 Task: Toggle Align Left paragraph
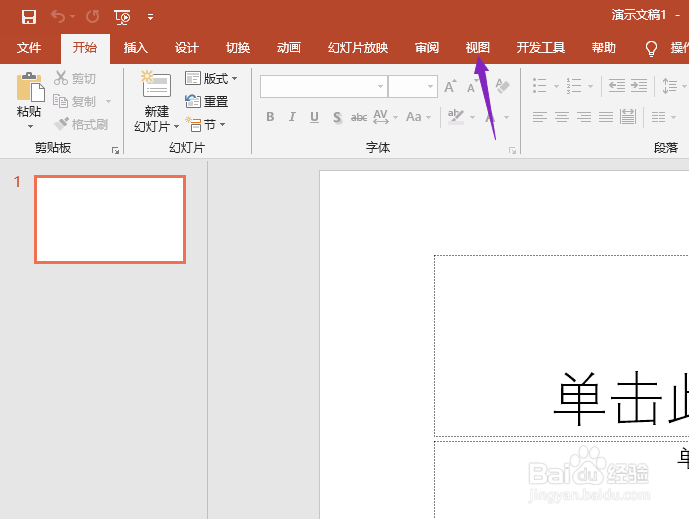(x=540, y=117)
